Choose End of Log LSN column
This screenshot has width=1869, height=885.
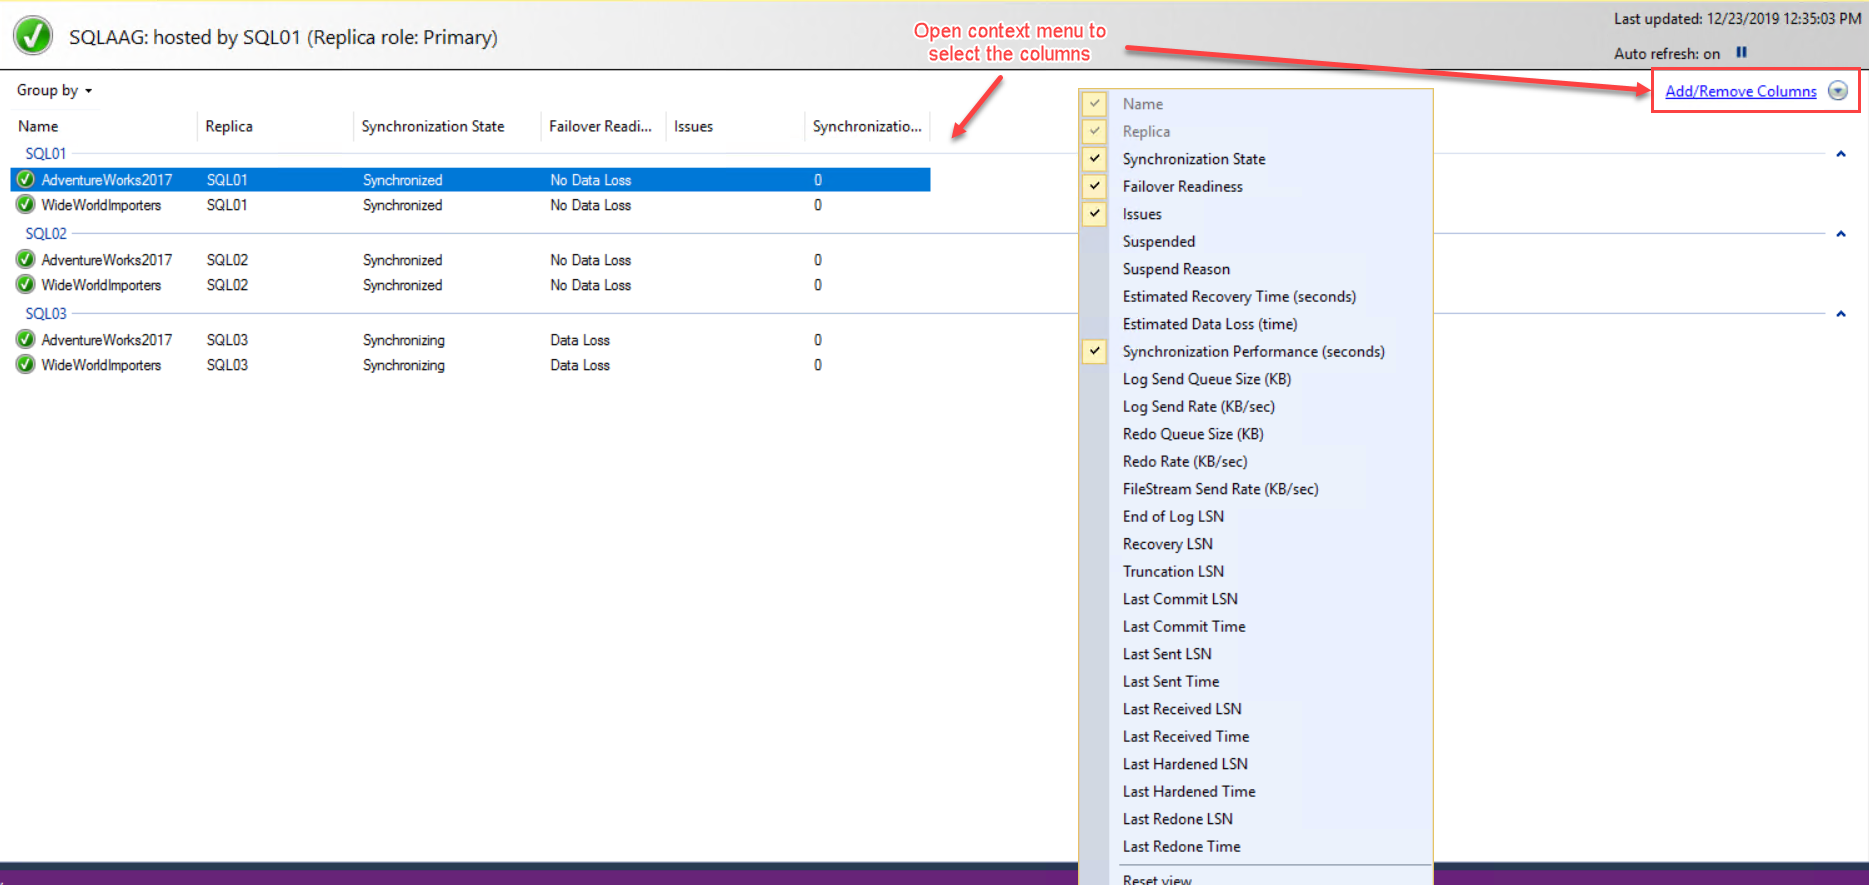coord(1173,516)
